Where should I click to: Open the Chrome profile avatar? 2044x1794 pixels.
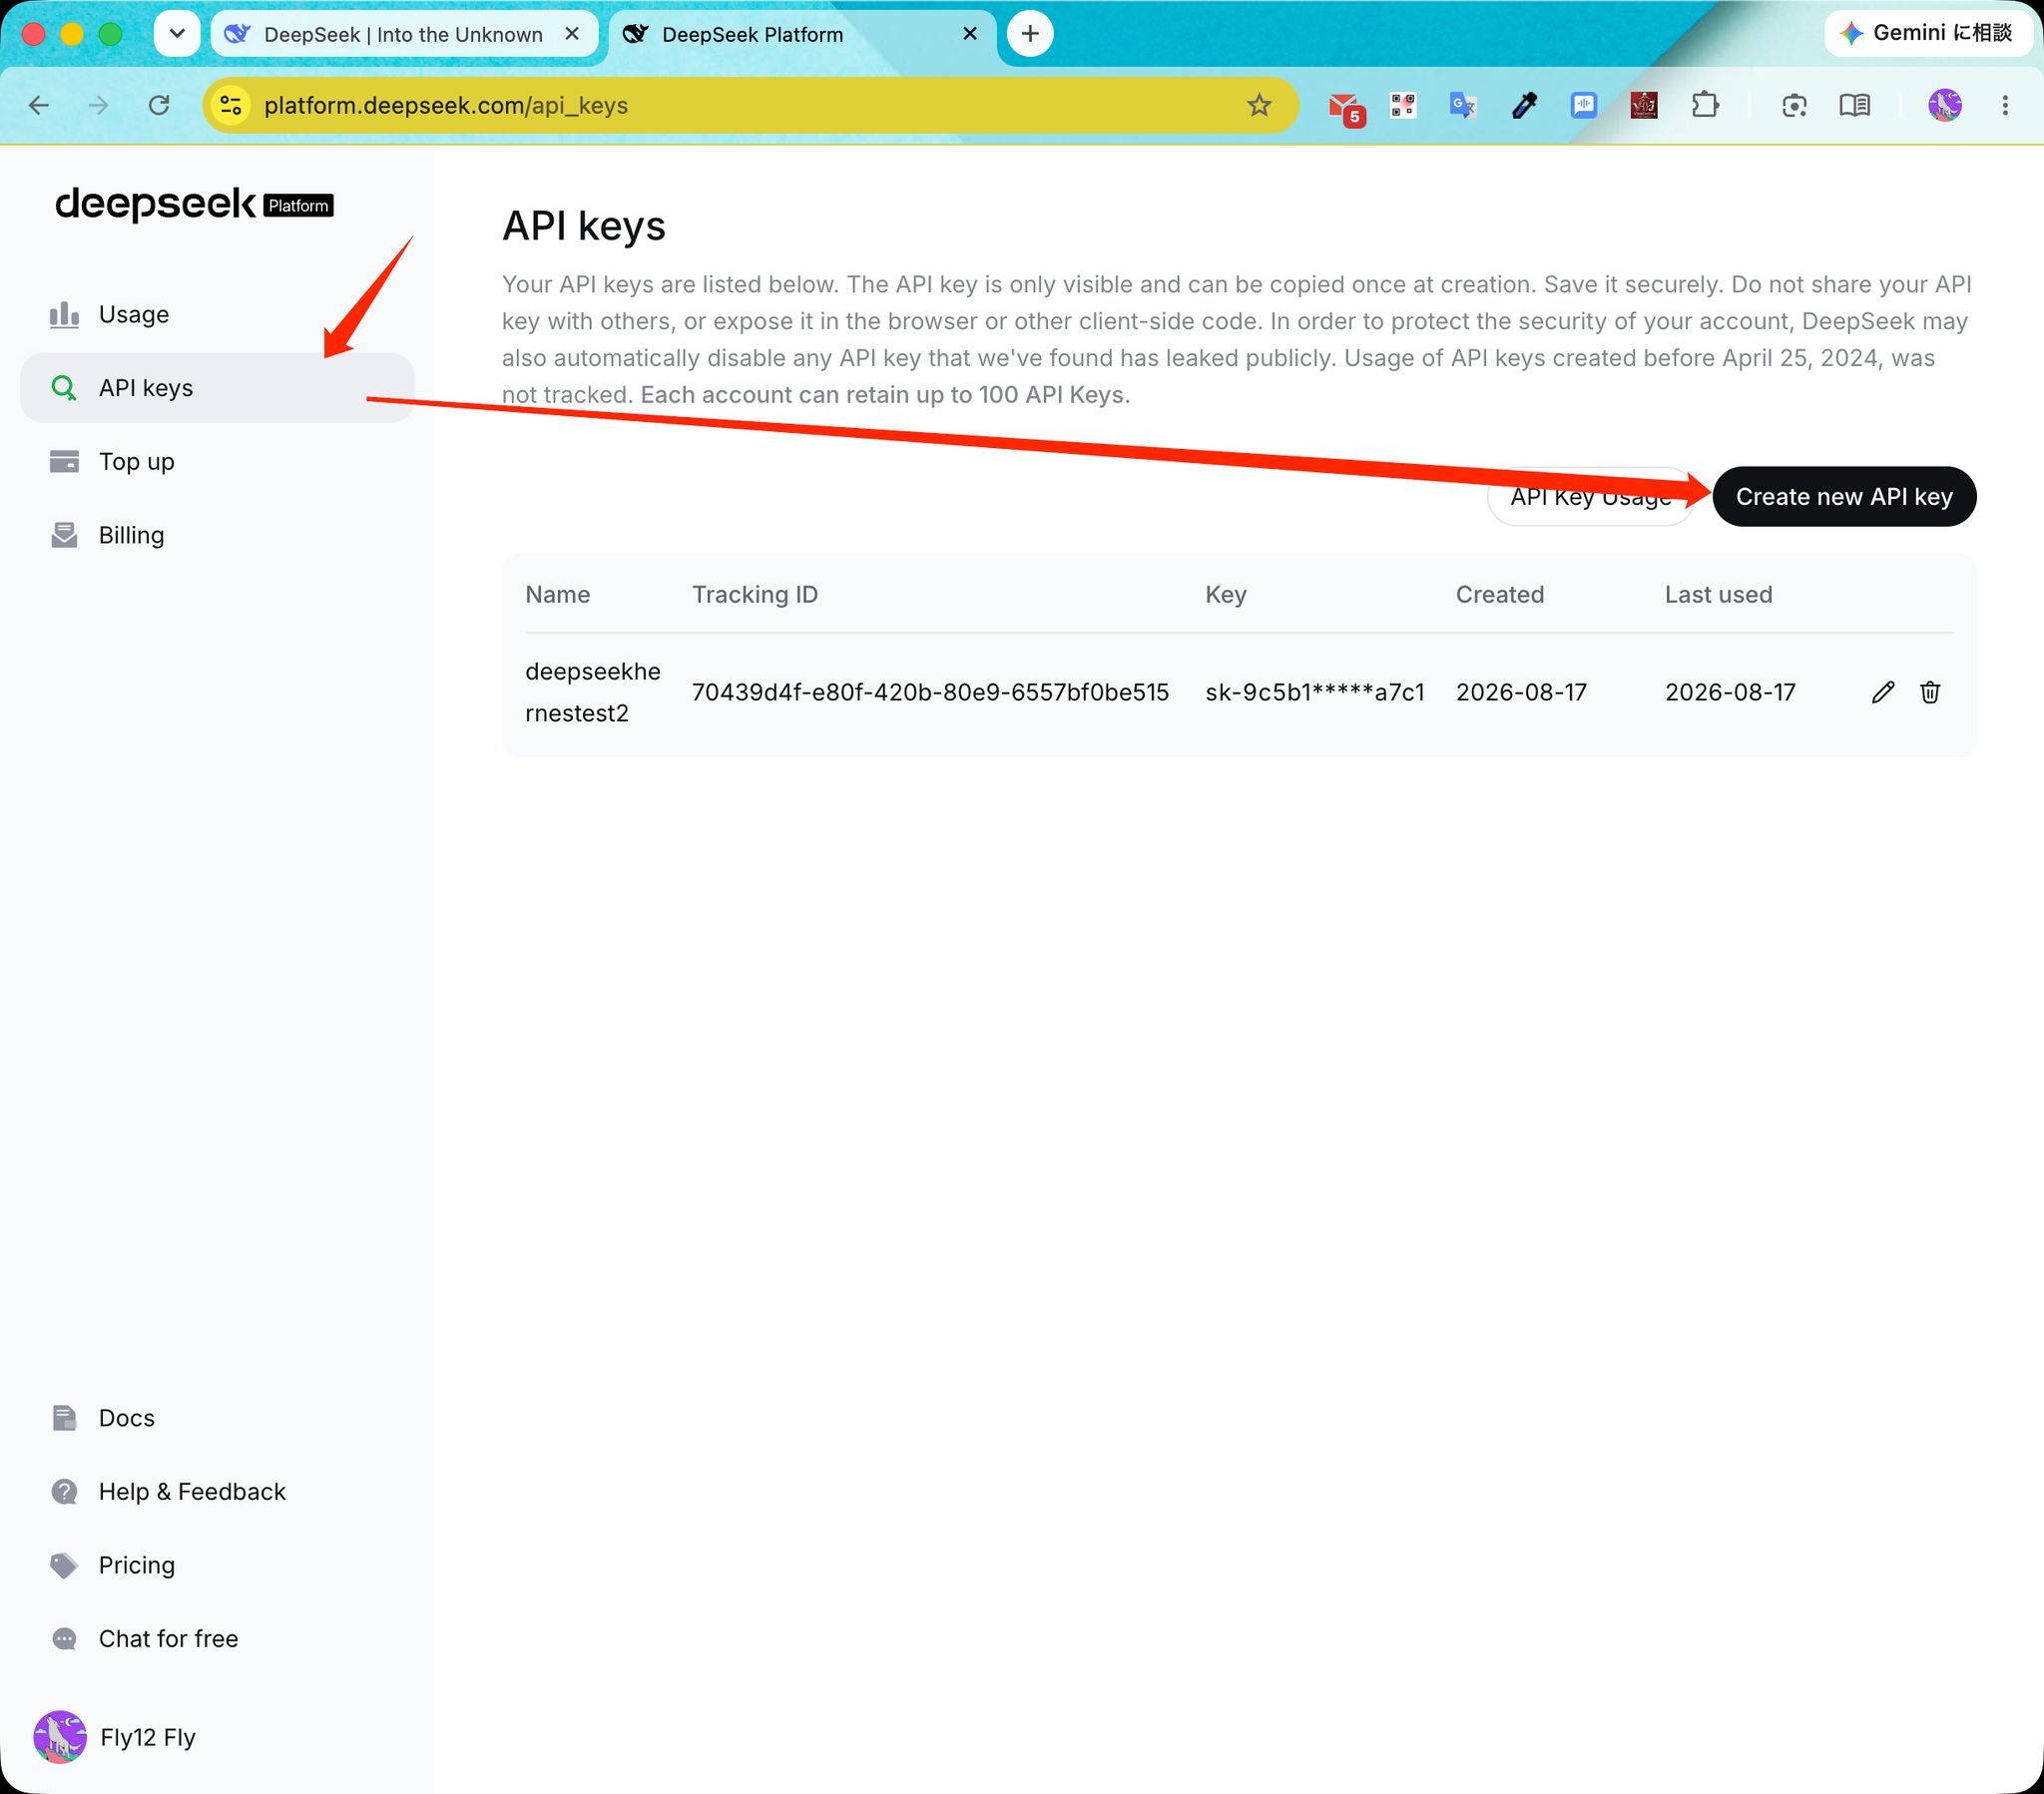click(1945, 105)
